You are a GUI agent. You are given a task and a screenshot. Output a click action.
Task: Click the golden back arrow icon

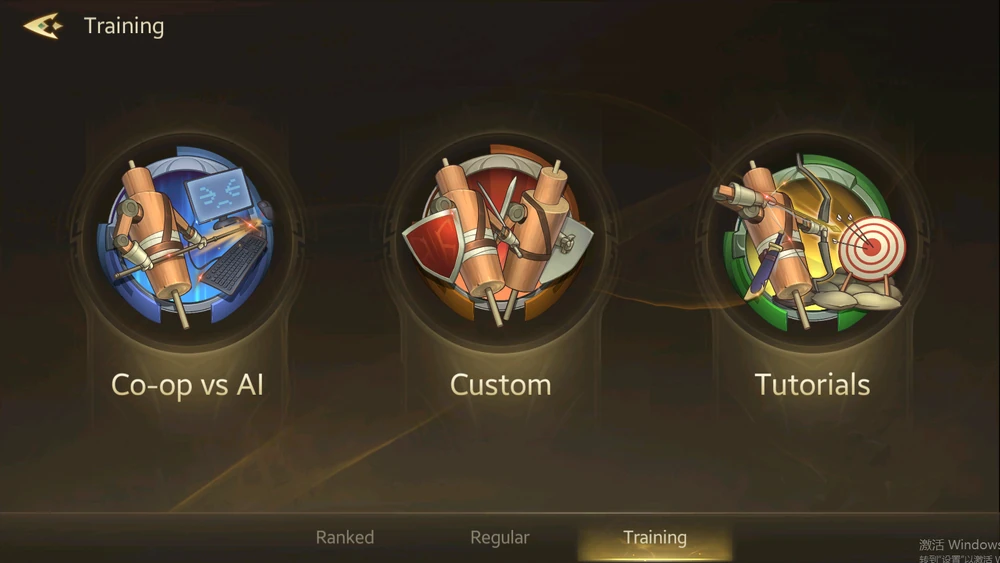coord(43,26)
